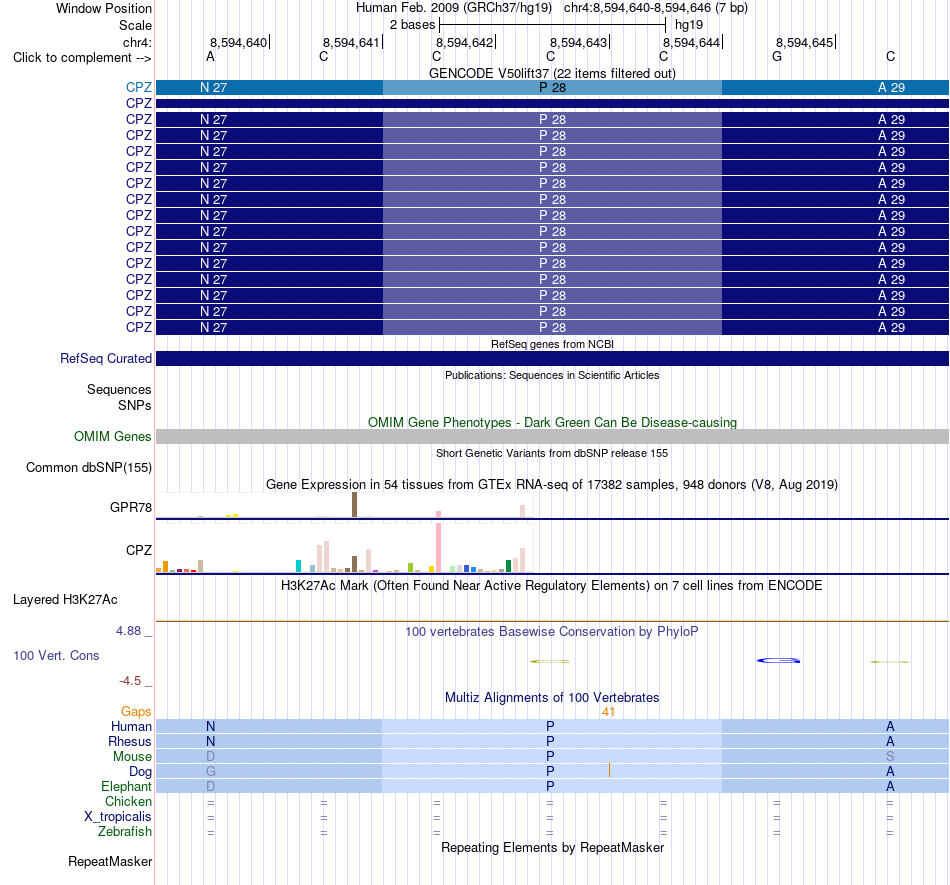Click the orange insertion tick in Dog row

tap(609, 771)
